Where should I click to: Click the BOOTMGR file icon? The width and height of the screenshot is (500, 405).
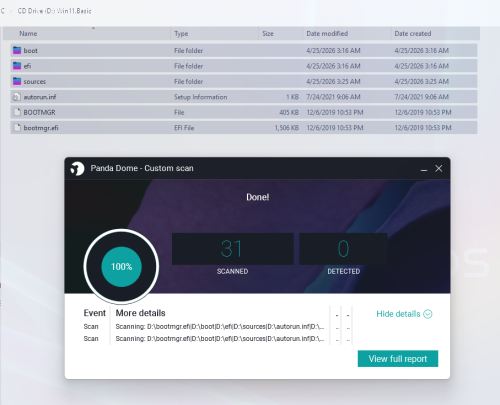(17, 112)
